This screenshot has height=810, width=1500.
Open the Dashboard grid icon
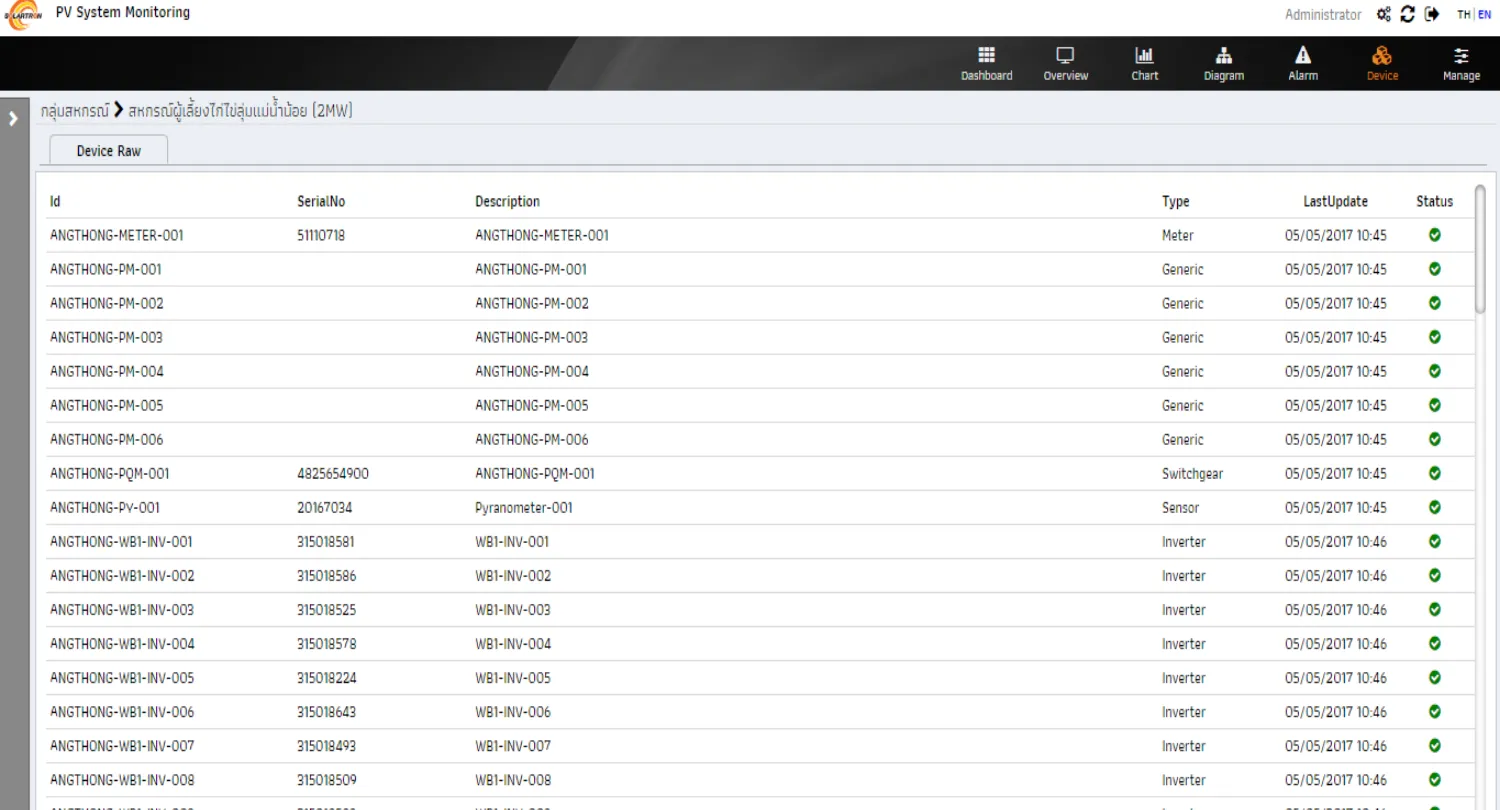pyautogui.click(x=986, y=55)
